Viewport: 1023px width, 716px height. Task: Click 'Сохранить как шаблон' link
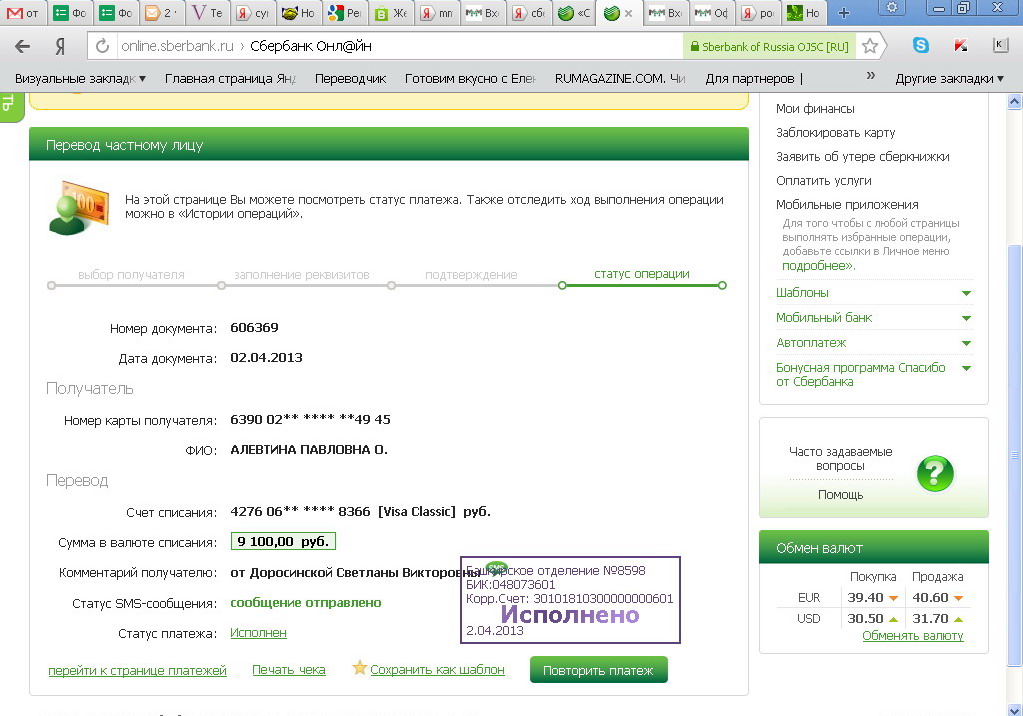click(437, 670)
